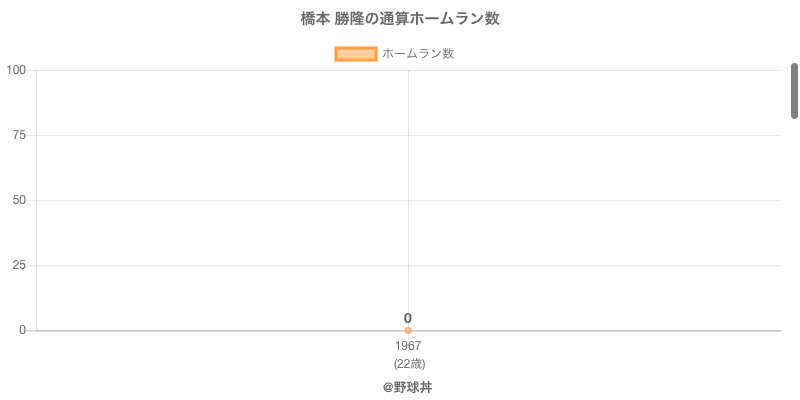Click the vertical scrollbar thumb
This screenshot has height=400, width=800.
(795, 90)
